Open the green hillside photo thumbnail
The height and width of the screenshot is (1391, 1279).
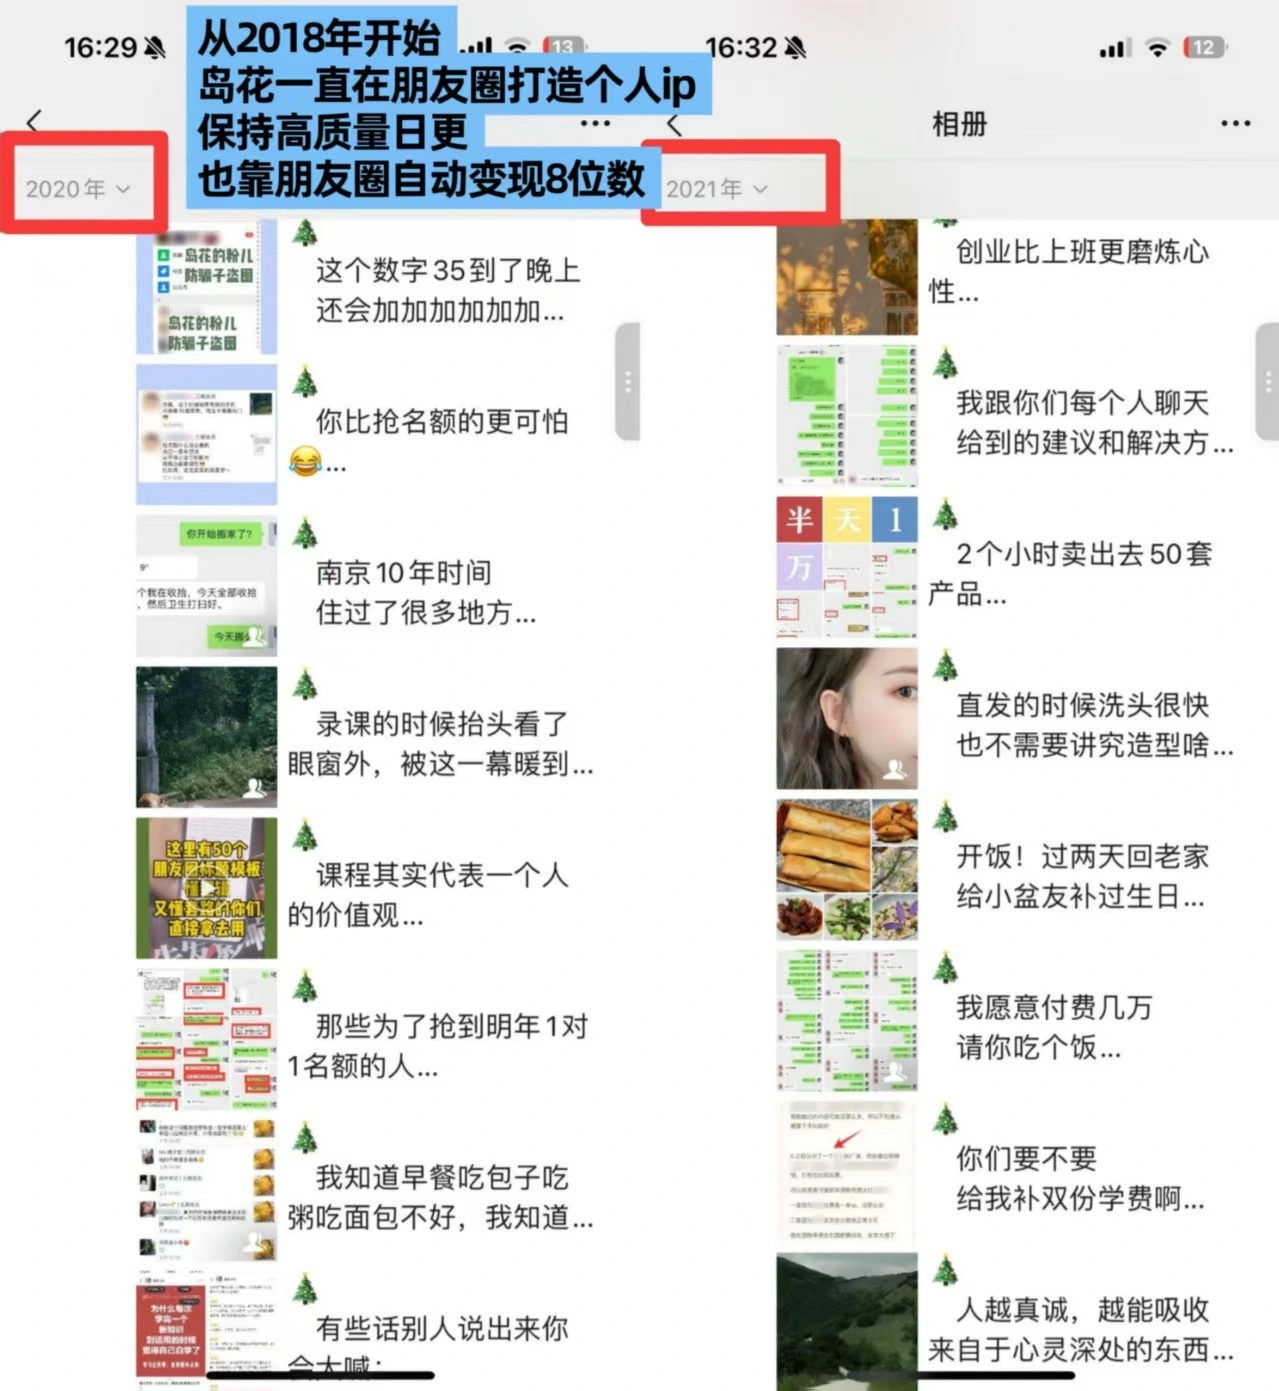[846, 1320]
